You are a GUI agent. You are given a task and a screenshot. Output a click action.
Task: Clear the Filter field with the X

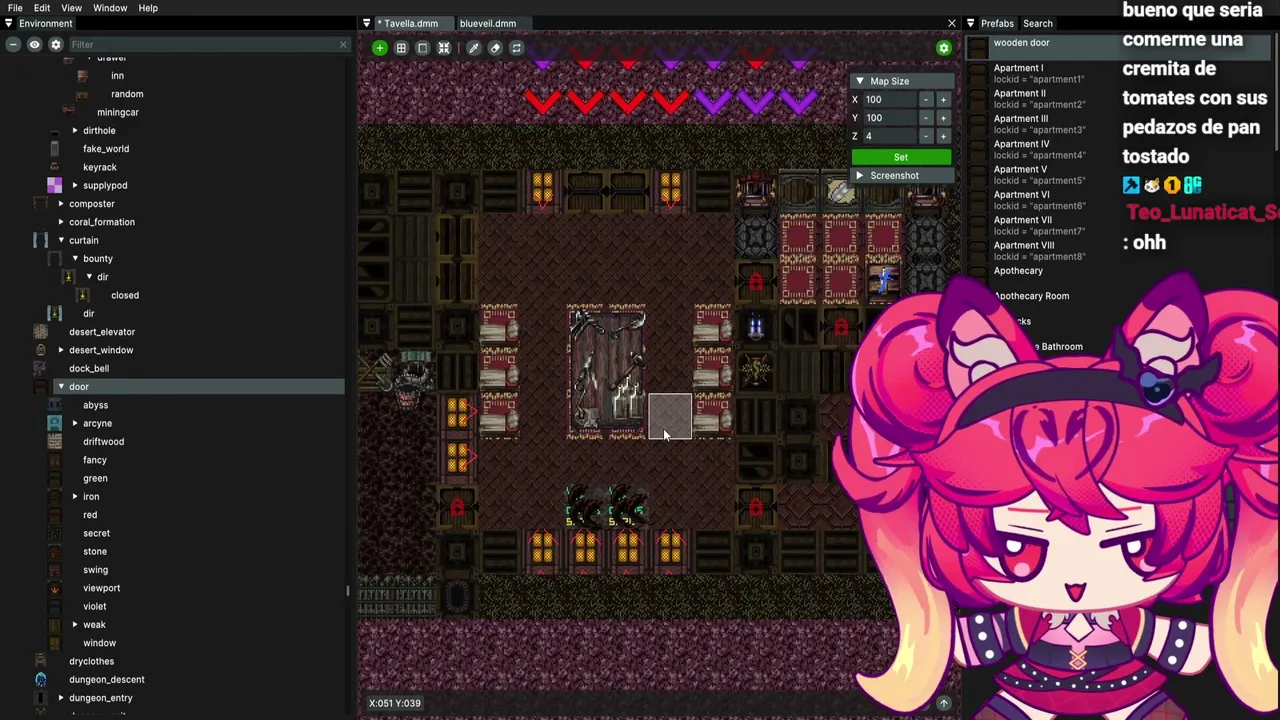pos(343,44)
